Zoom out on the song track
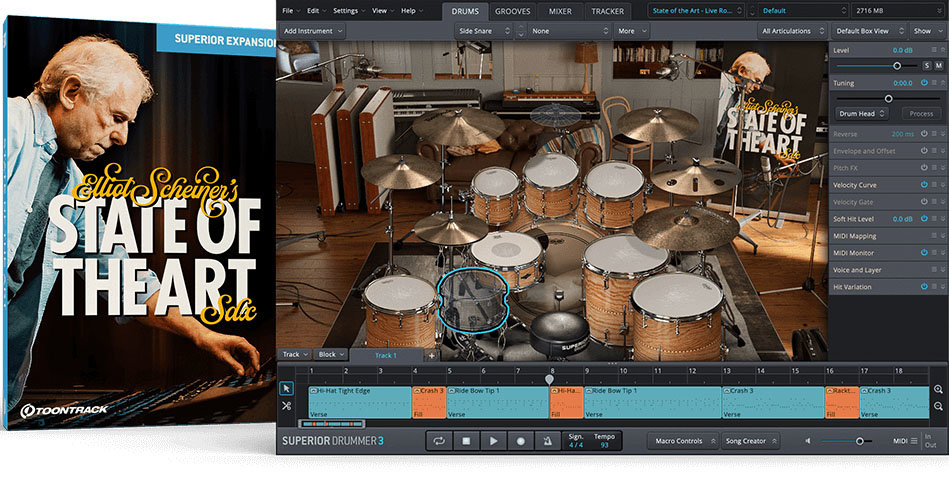The width and height of the screenshot is (949, 487). pos(938,407)
